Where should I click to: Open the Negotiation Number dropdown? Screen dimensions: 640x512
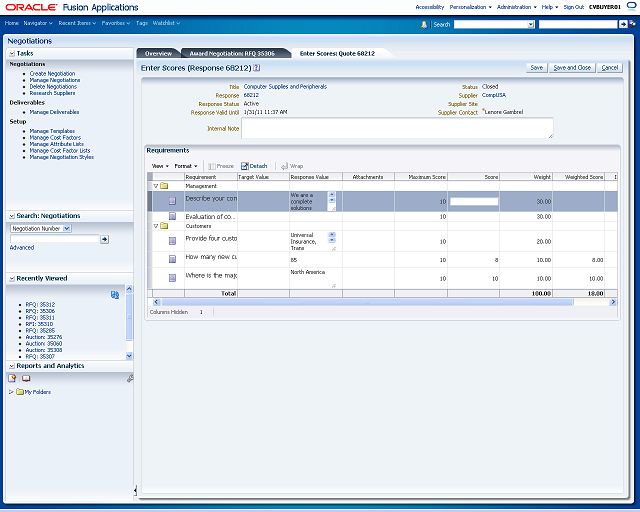click(x=67, y=228)
